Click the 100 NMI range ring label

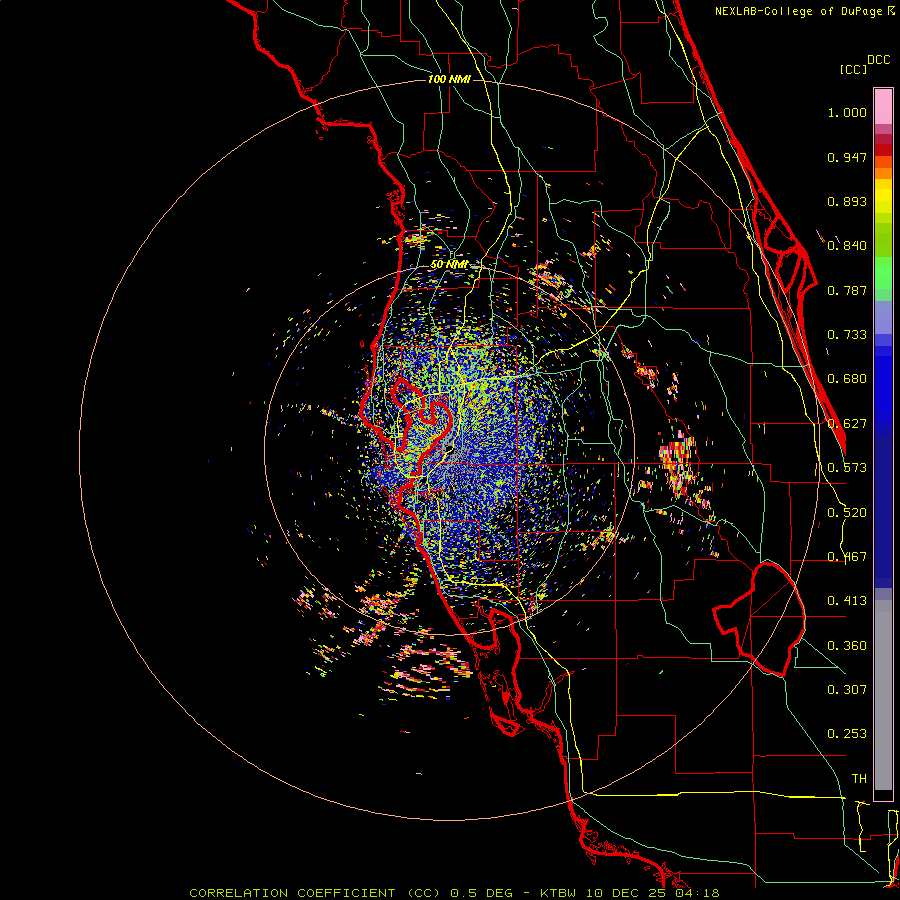[449, 79]
